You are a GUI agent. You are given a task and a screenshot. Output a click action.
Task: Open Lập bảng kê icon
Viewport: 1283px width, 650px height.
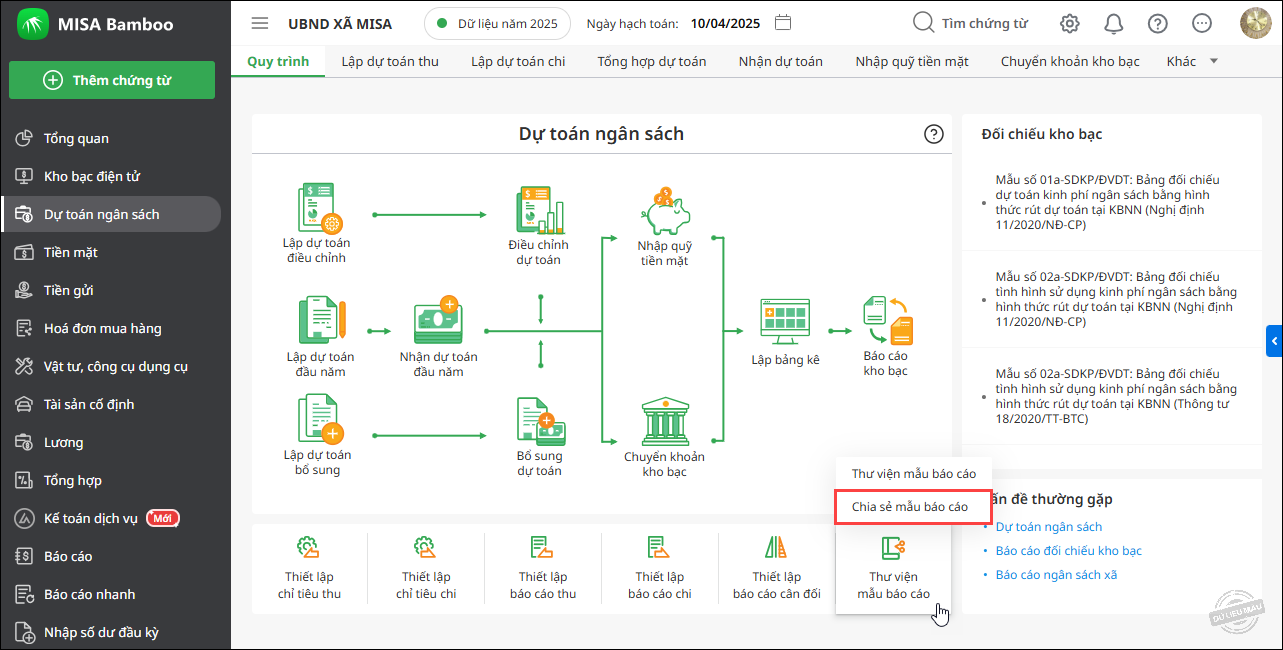coord(785,322)
